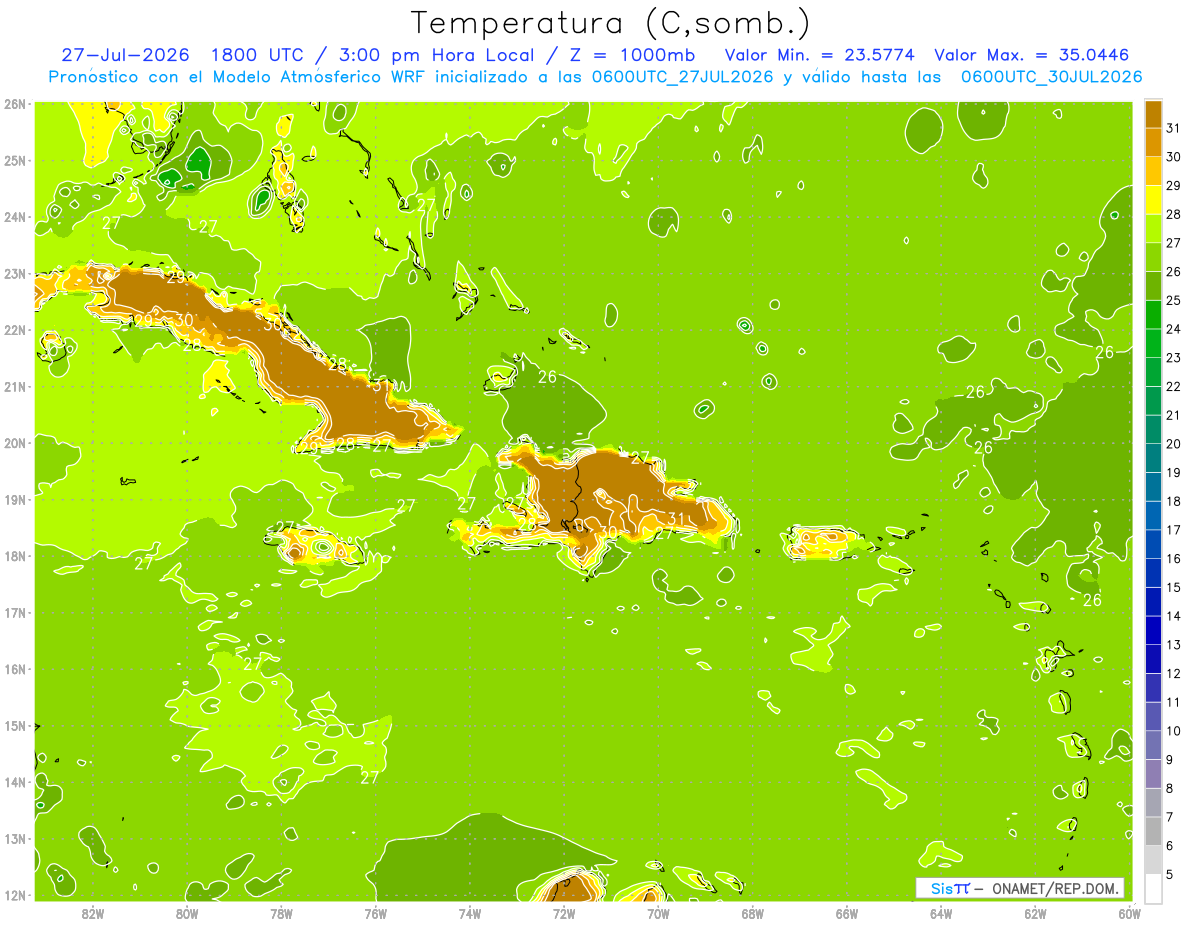Viewport: 1200px width, 927px height.
Task: Select the blue swatch between 15 and 16
Action: click(1153, 573)
